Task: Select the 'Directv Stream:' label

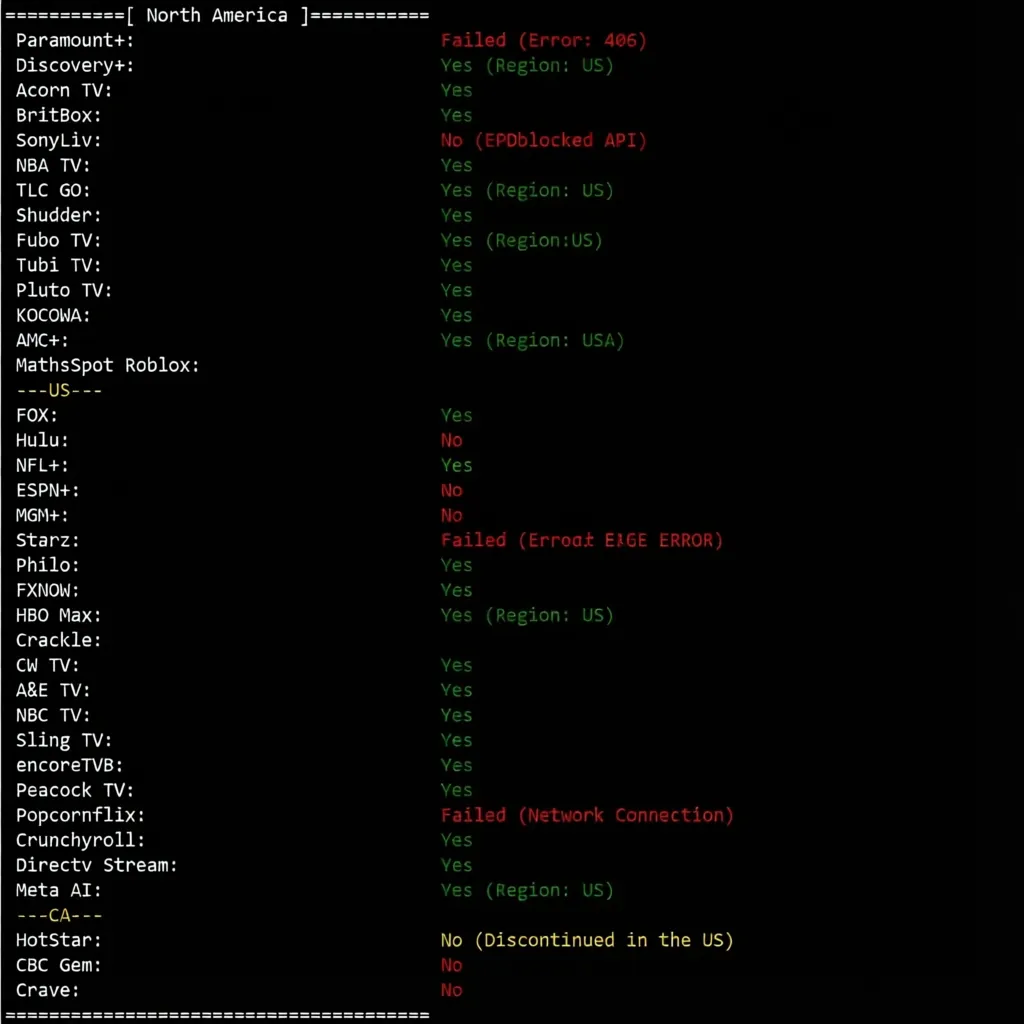Action: pyautogui.click(x=96, y=865)
